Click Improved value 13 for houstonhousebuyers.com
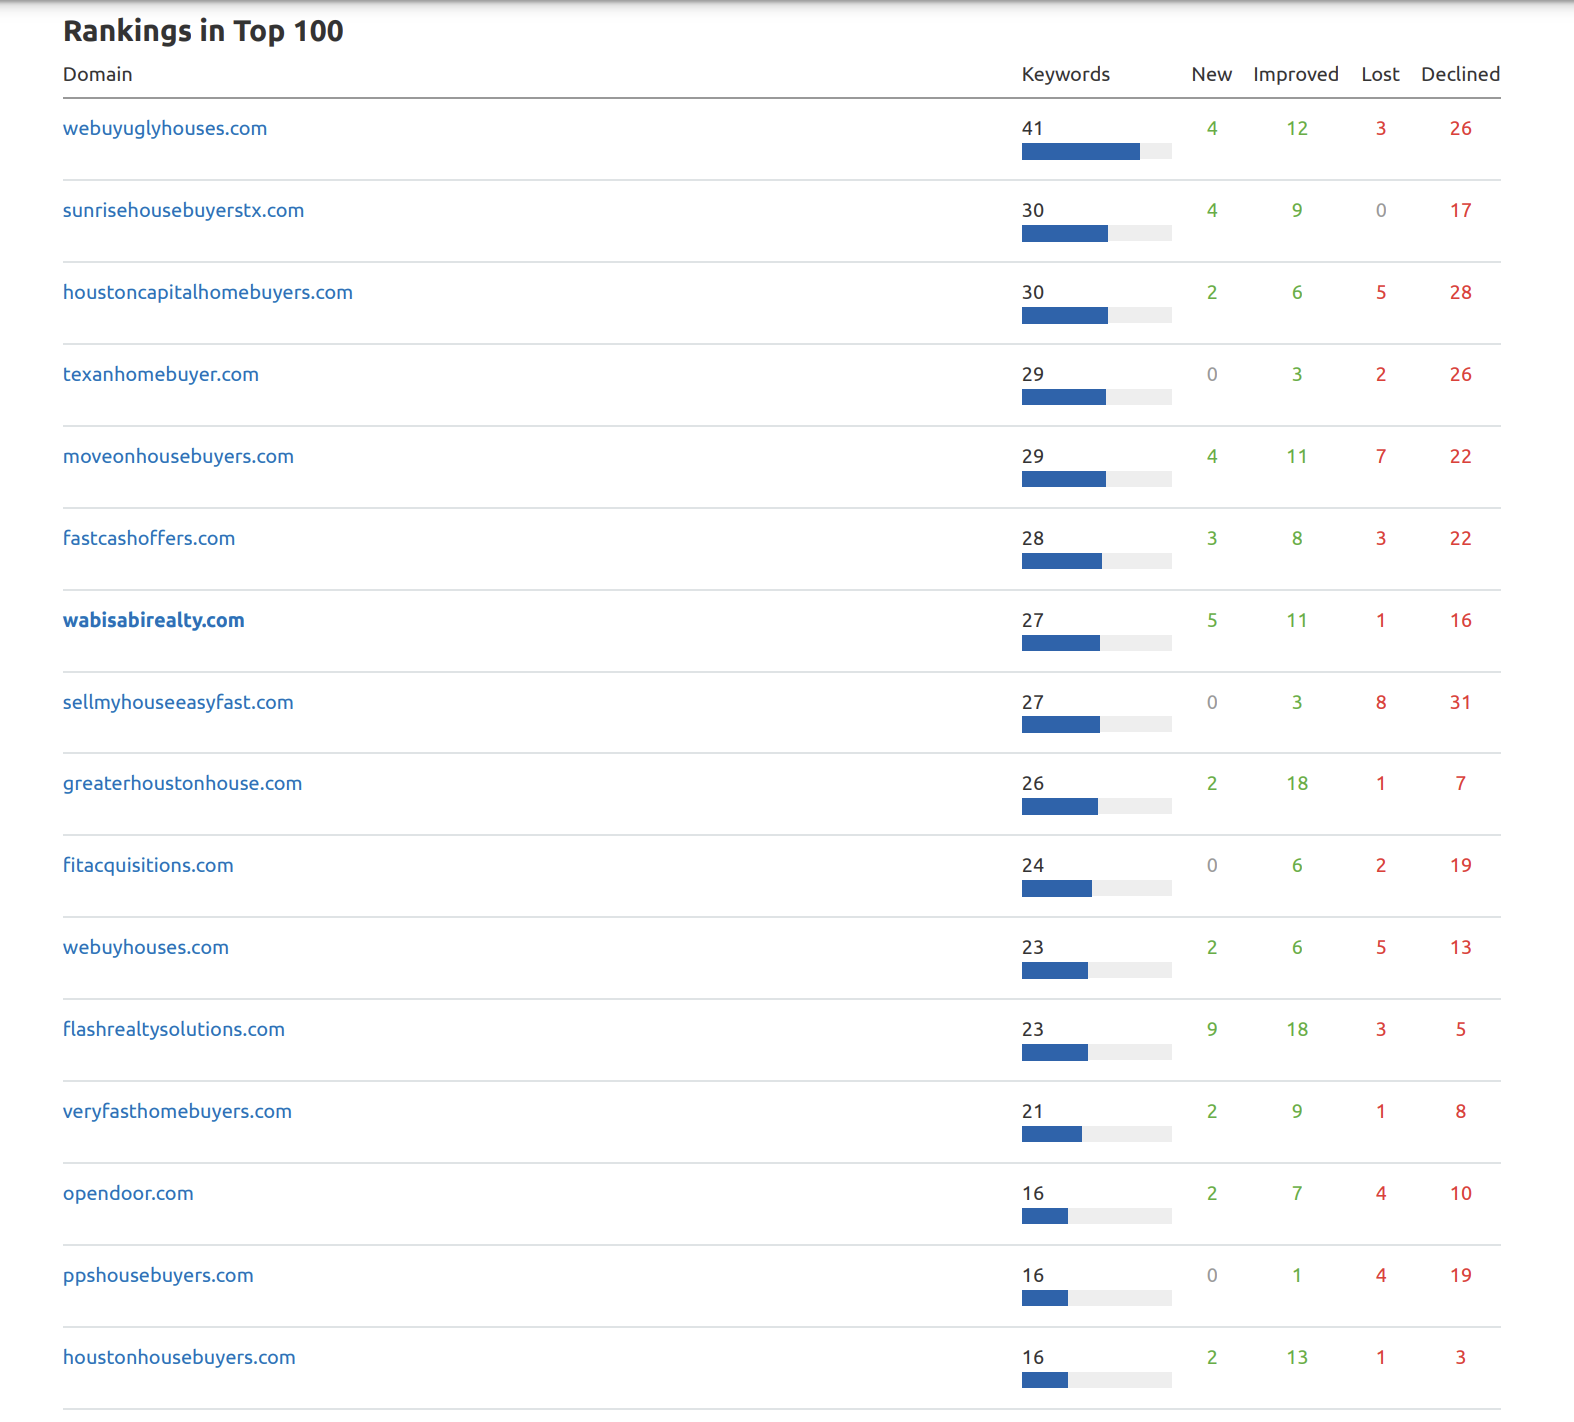 1297,1357
